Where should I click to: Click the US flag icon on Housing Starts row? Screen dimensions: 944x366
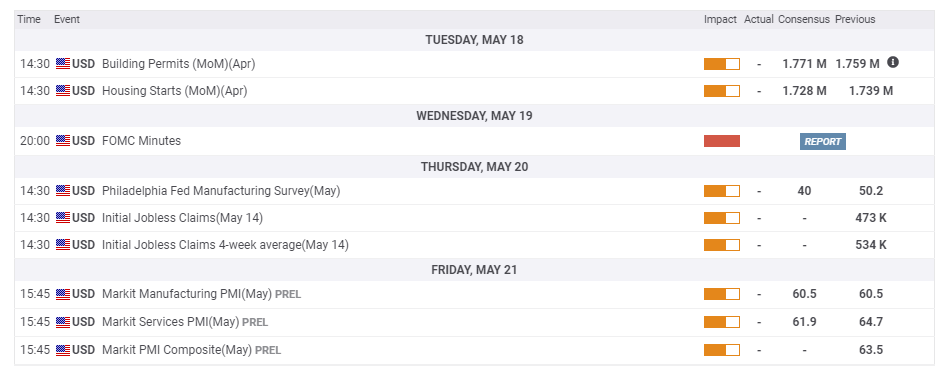coord(63,91)
